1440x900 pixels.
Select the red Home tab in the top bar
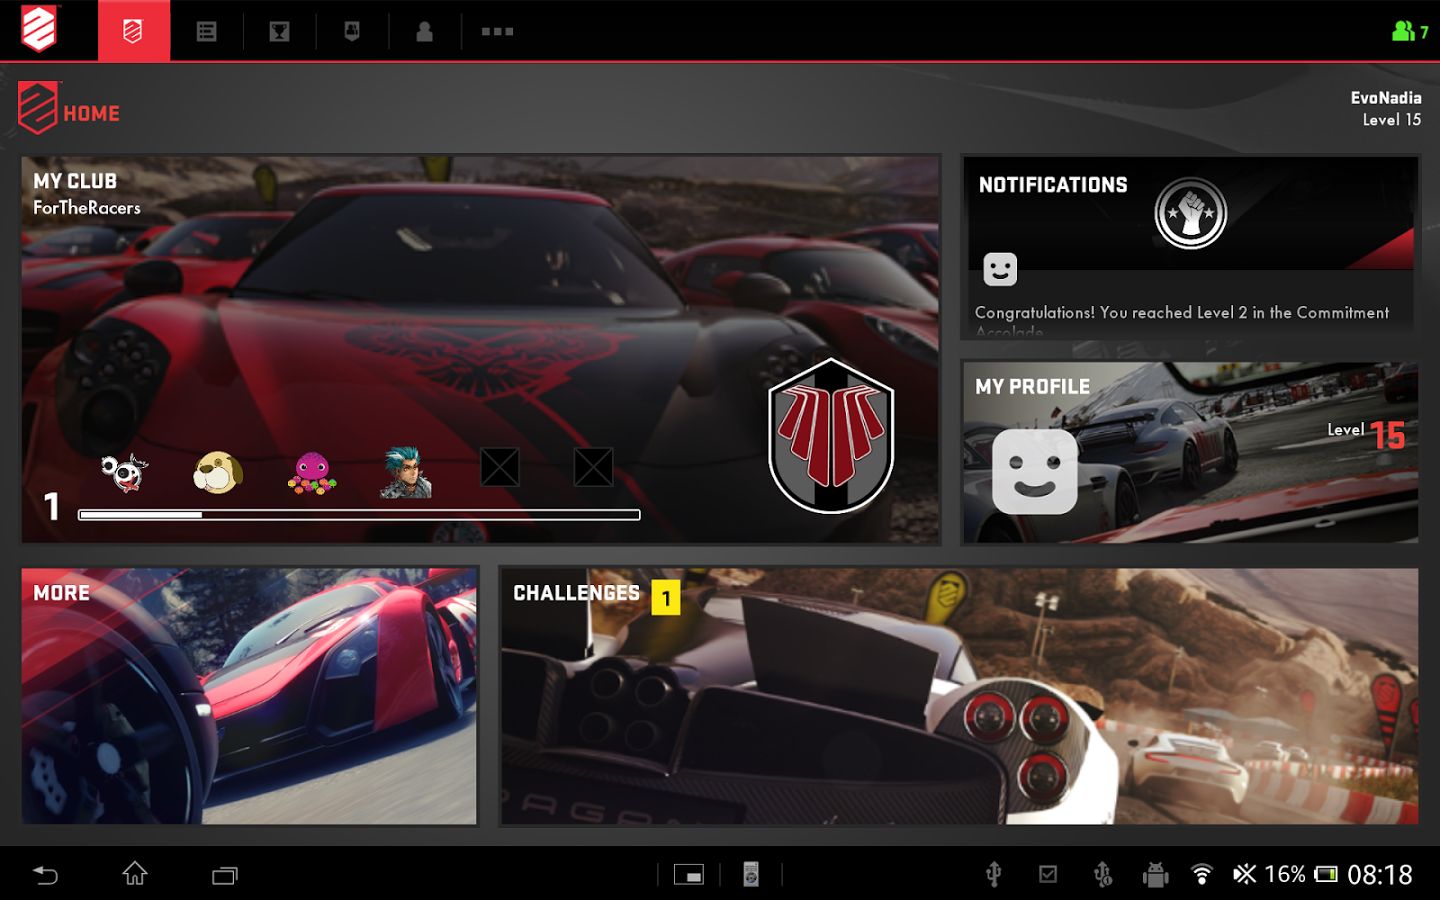pos(133,31)
